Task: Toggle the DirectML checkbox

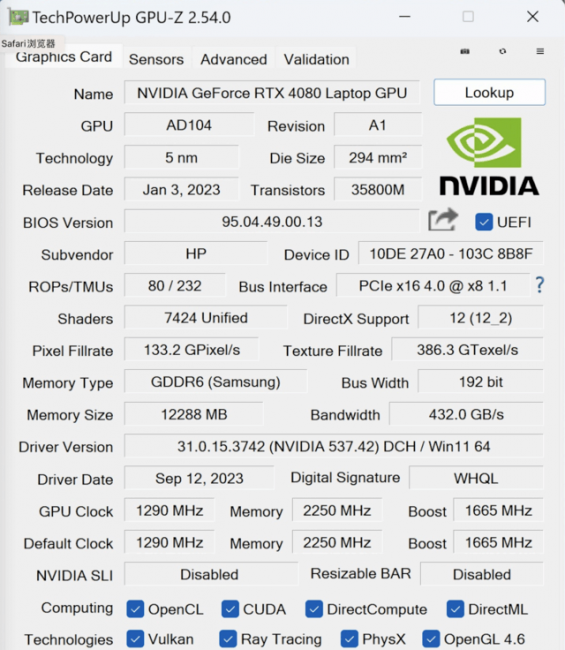Action: tap(455, 609)
